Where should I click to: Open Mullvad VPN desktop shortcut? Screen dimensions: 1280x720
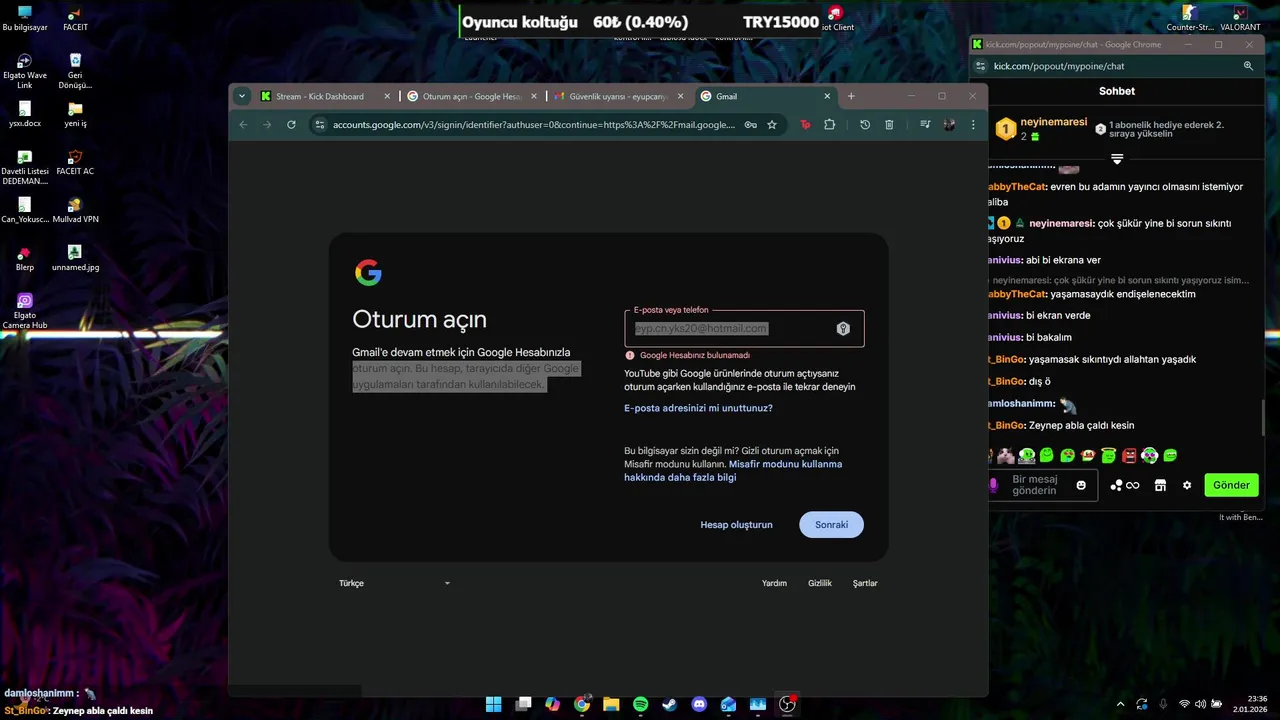pyautogui.click(x=75, y=210)
